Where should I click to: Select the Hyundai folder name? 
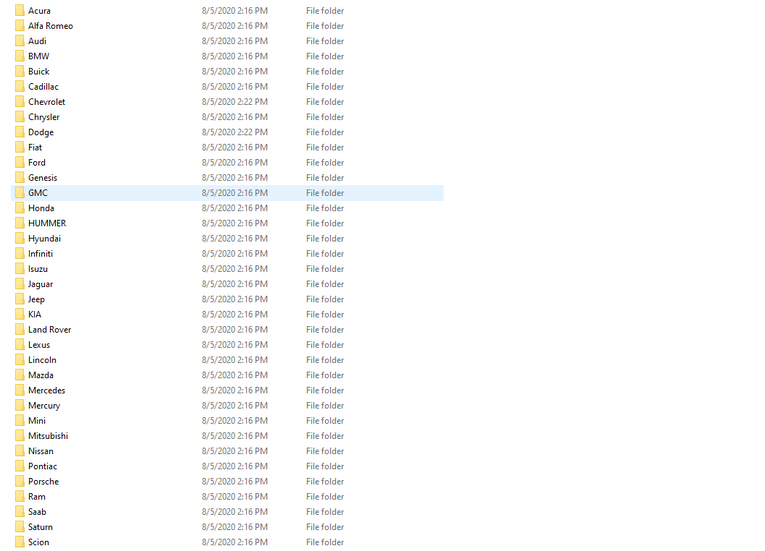click(44, 239)
